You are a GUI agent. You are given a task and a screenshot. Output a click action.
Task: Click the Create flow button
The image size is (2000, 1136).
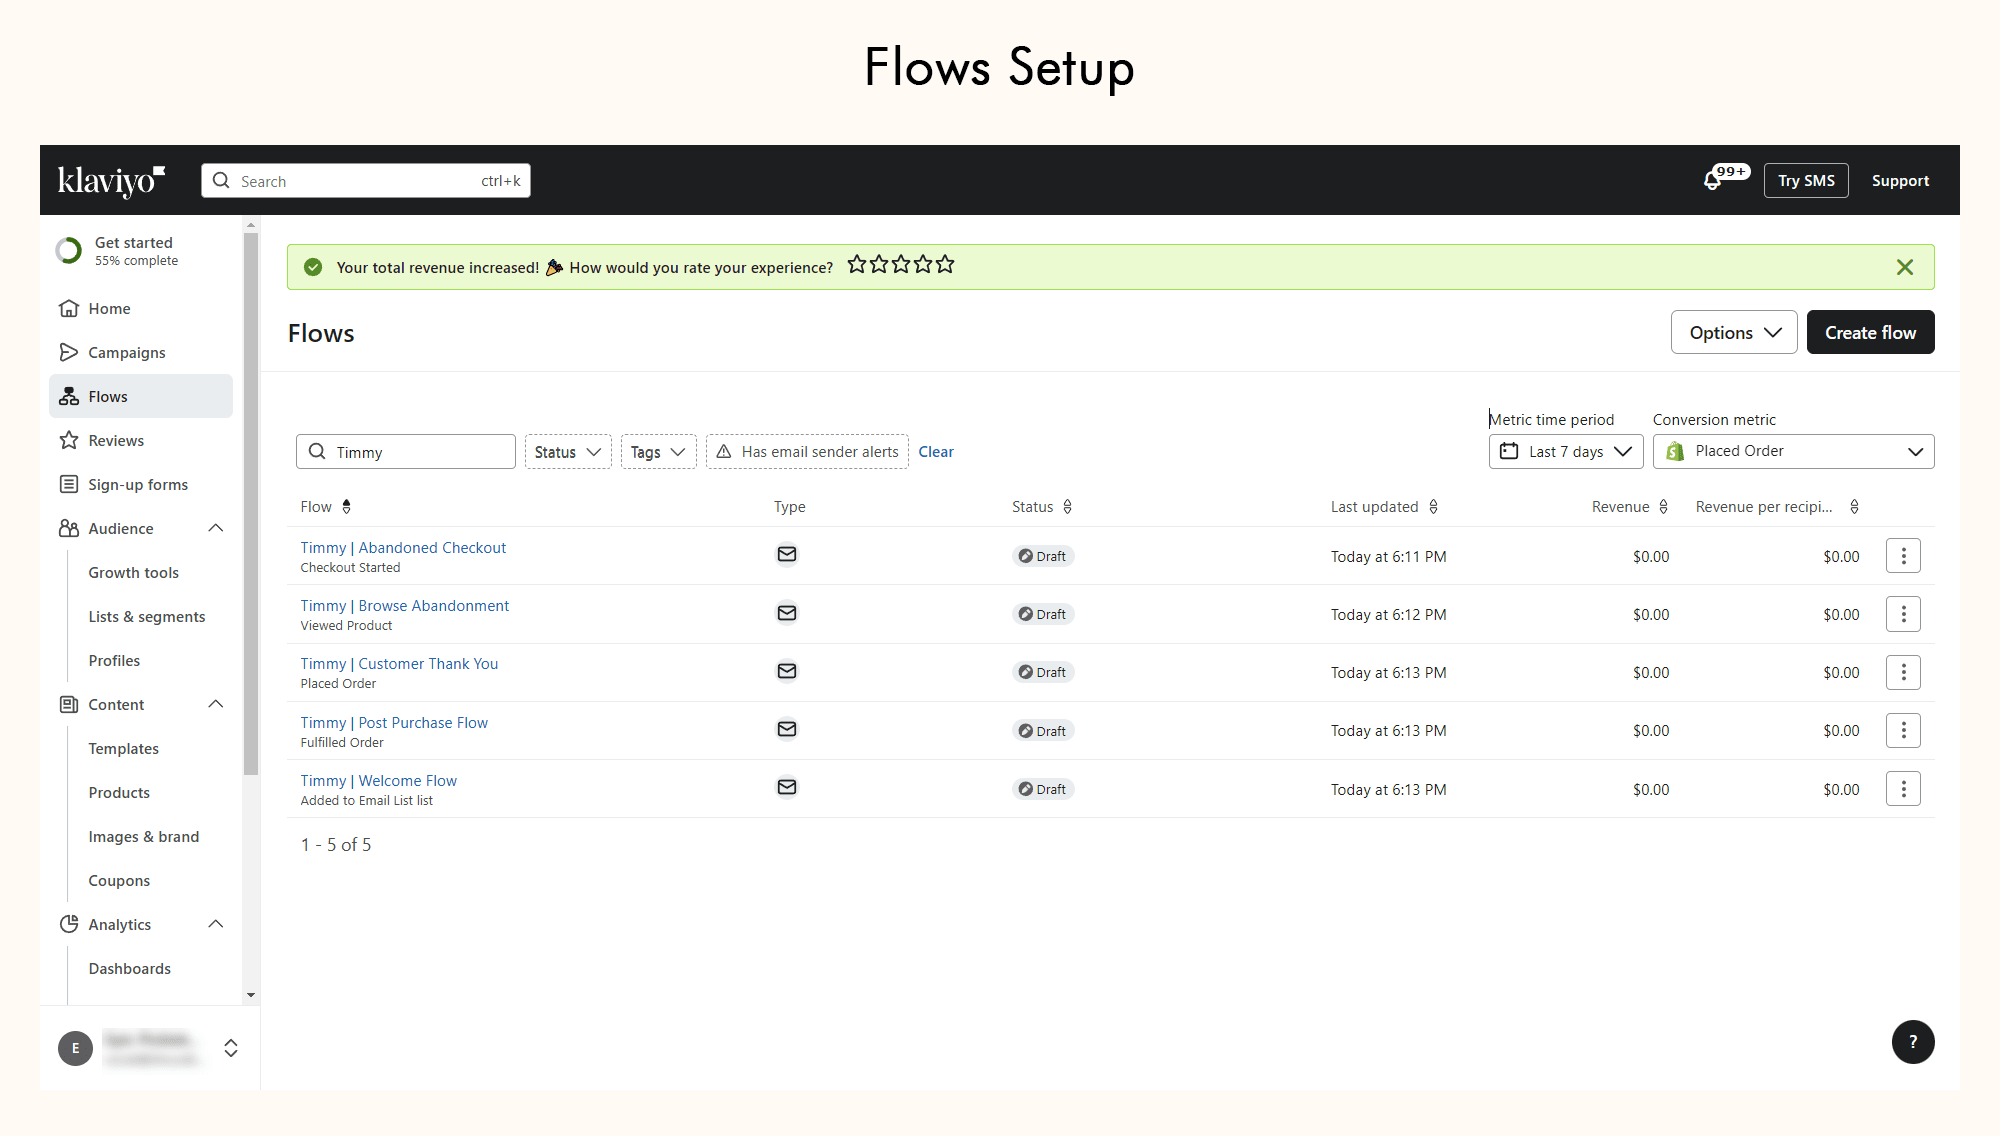[x=1869, y=333]
